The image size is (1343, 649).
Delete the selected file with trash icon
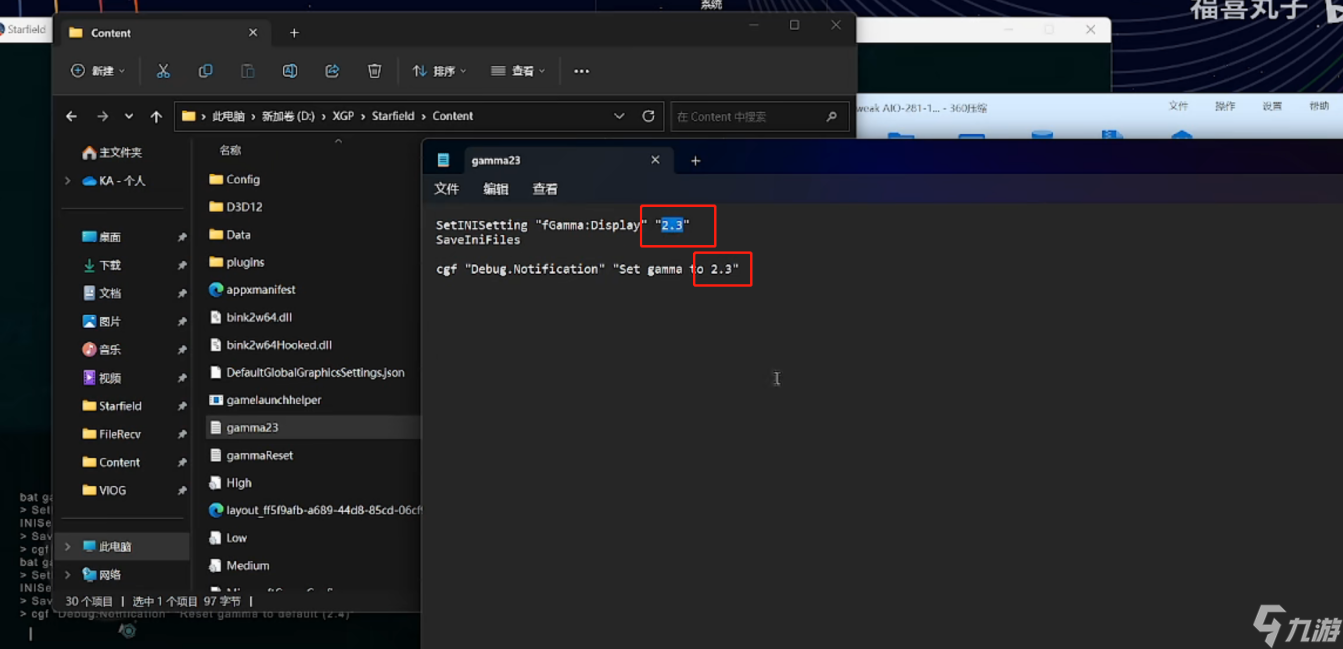[x=374, y=71]
